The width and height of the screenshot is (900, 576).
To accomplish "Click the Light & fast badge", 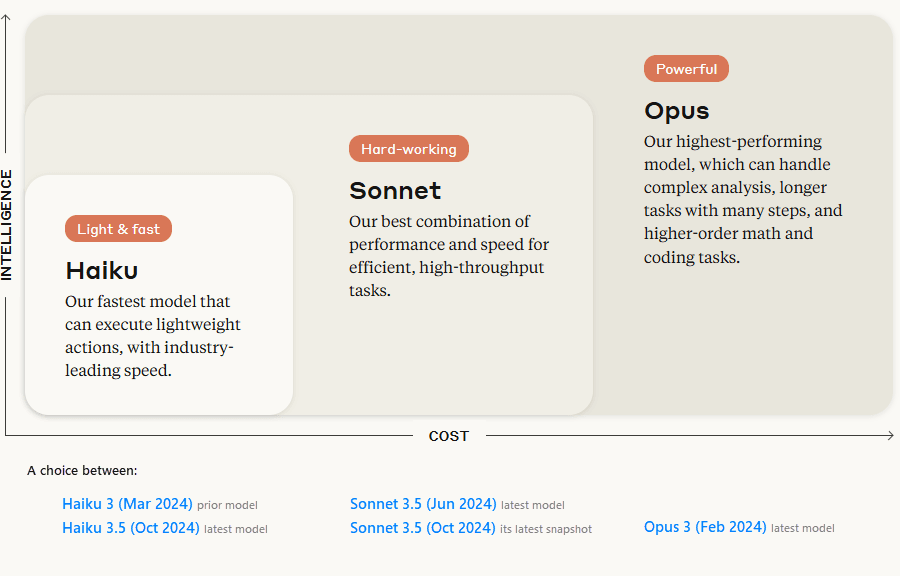I will [x=118, y=229].
